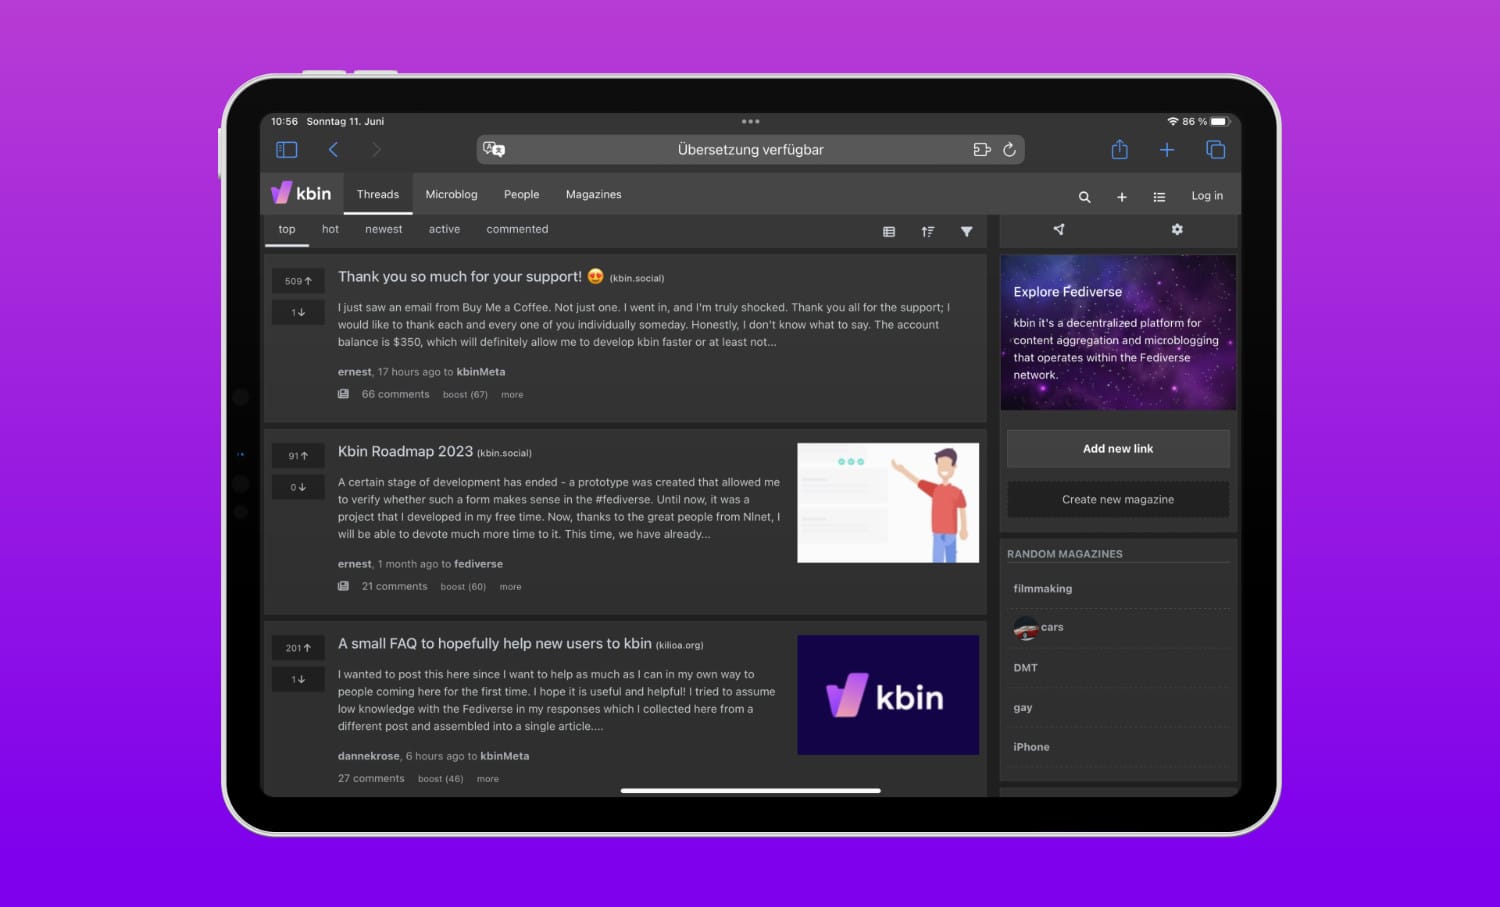Viewport: 1500px width, 907px height.
Task: Show Safari tab overview icon
Action: click(x=1215, y=150)
